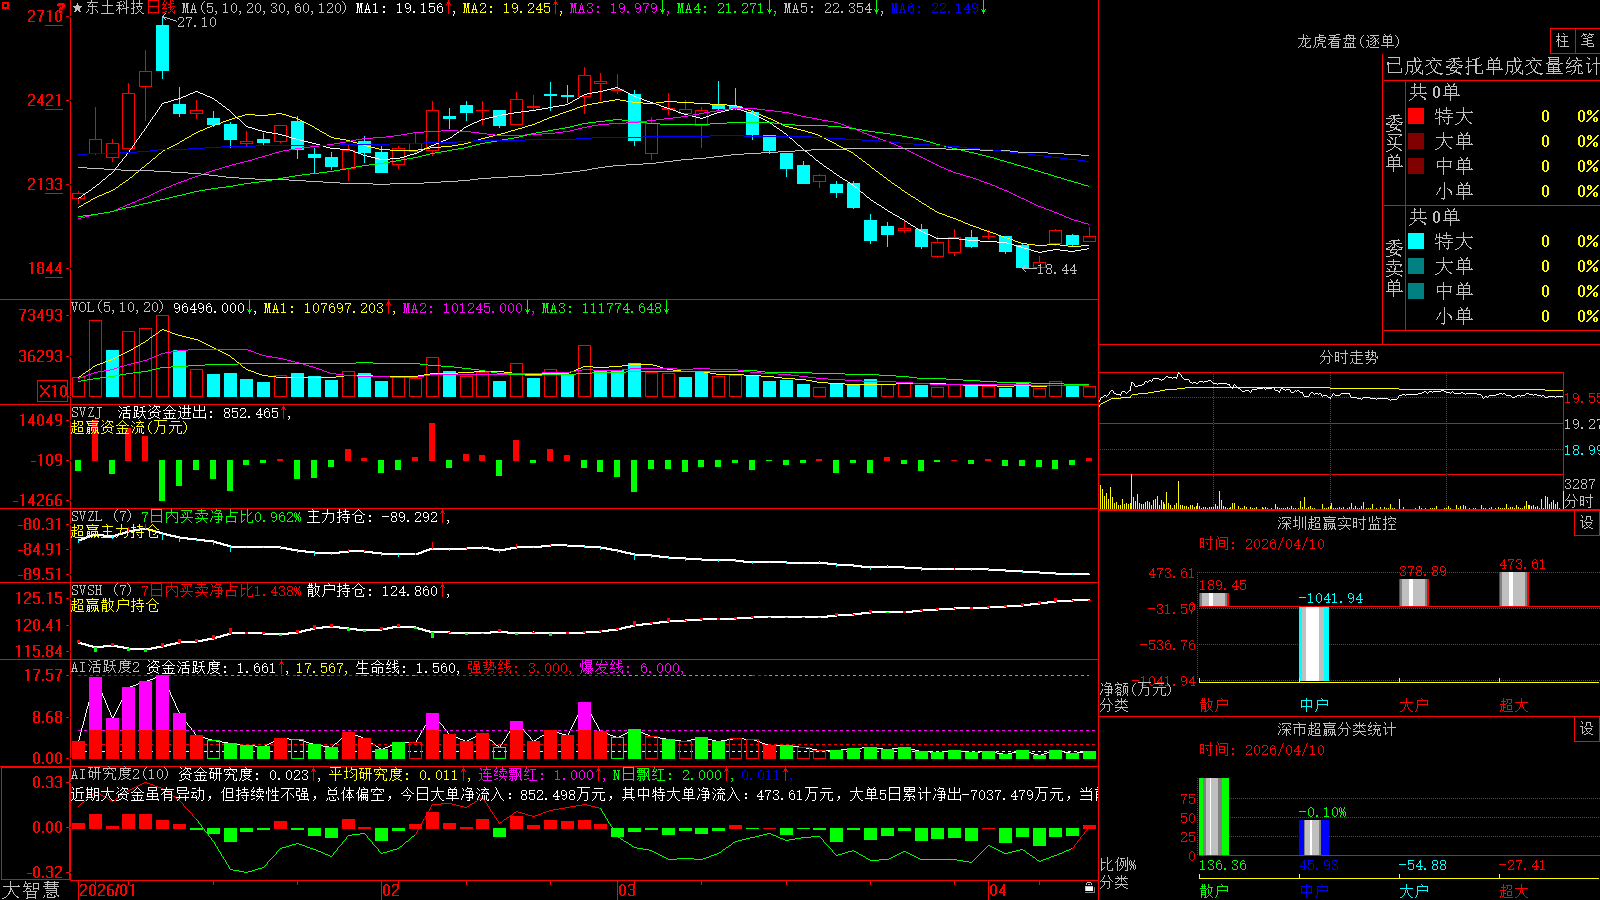
Task: Click the SVZJ indicator name
Action: (87, 413)
